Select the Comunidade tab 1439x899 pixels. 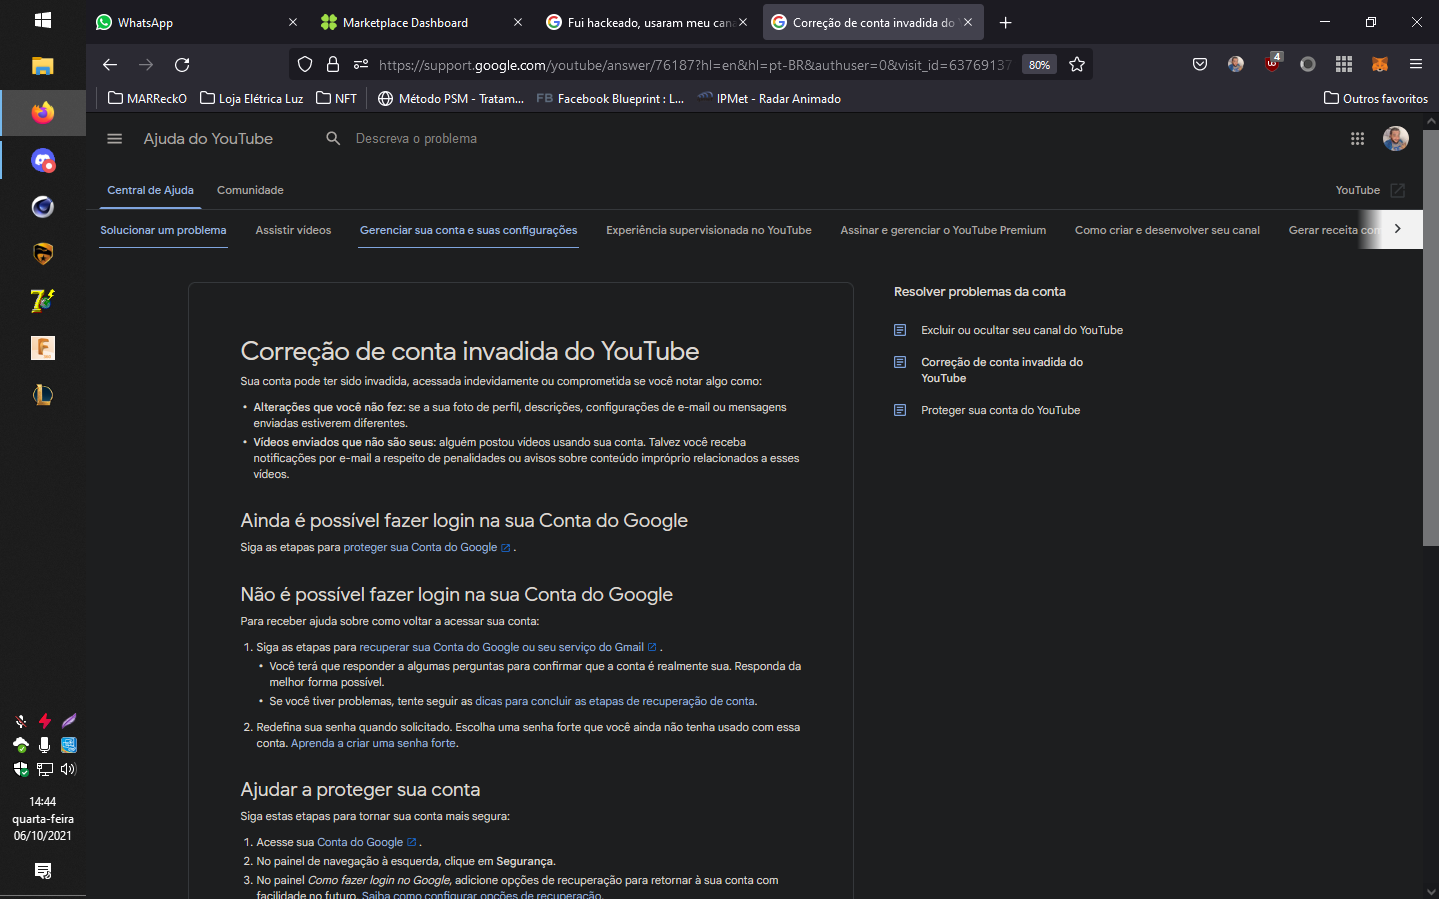250,190
